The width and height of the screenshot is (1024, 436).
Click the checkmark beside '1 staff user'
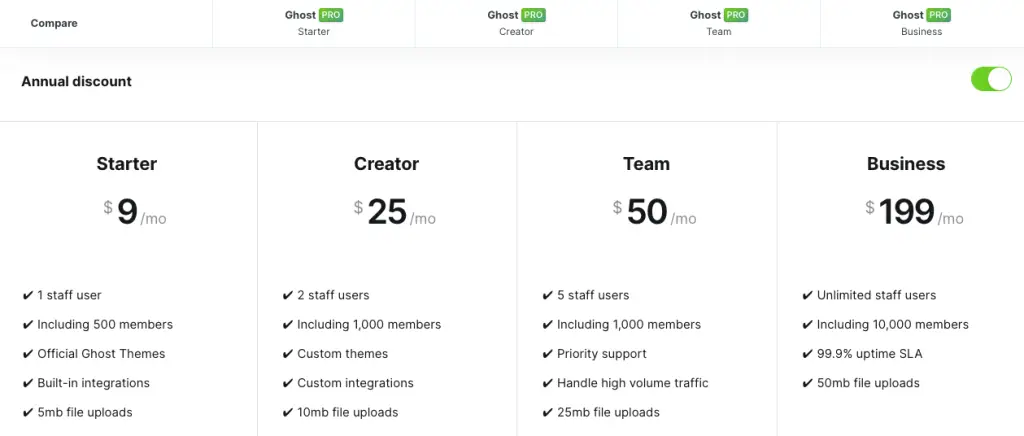(x=27, y=296)
